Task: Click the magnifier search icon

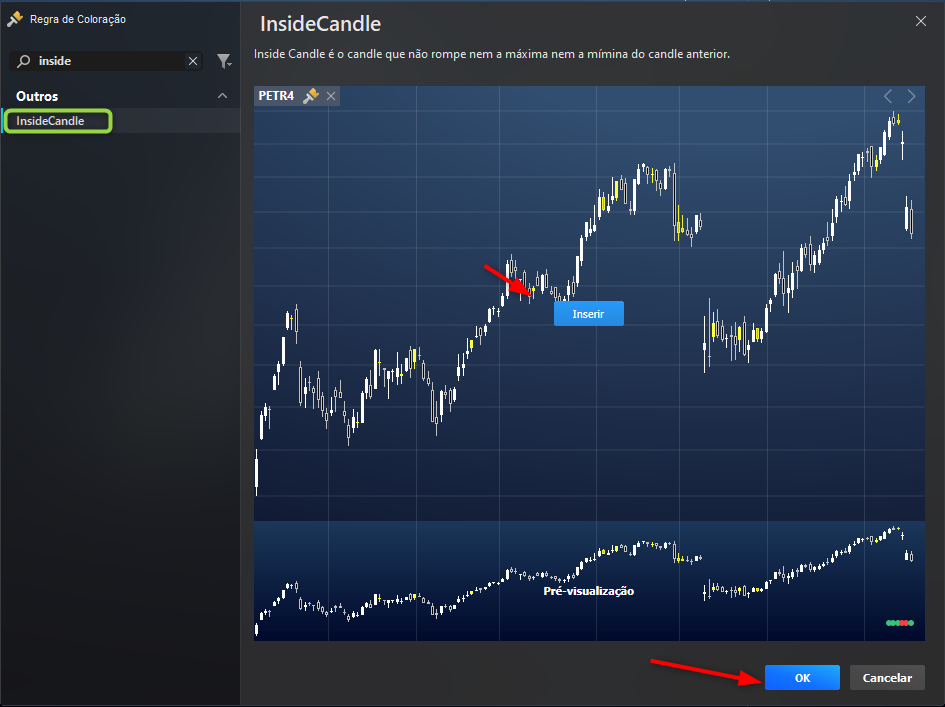Action: [x=24, y=61]
